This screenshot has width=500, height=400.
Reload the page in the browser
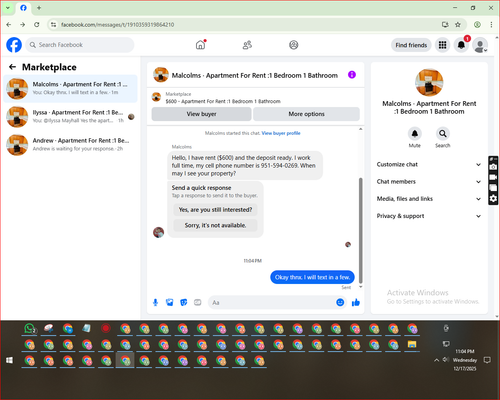coord(37,24)
